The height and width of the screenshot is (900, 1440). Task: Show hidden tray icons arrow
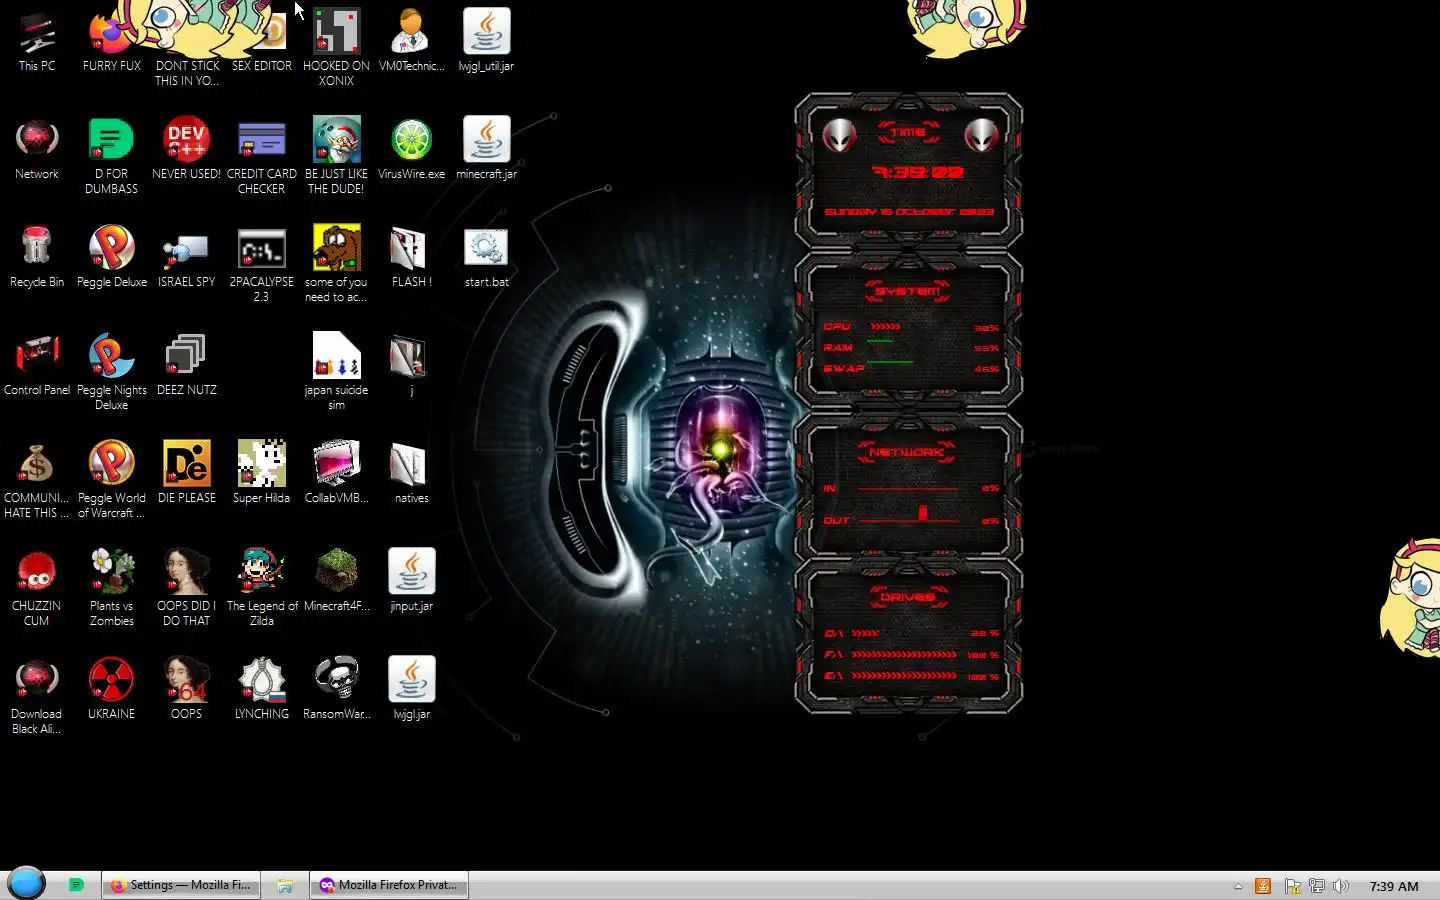1238,886
